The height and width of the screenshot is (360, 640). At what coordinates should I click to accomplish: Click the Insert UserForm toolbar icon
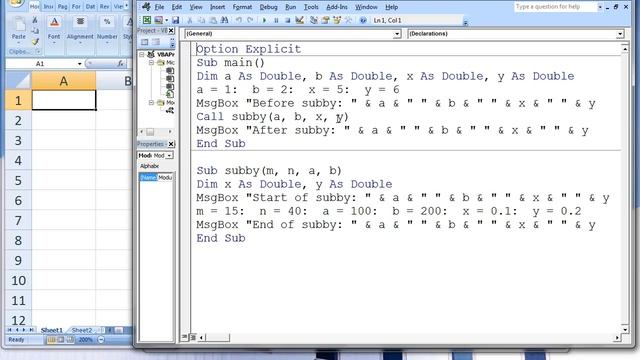point(158,20)
